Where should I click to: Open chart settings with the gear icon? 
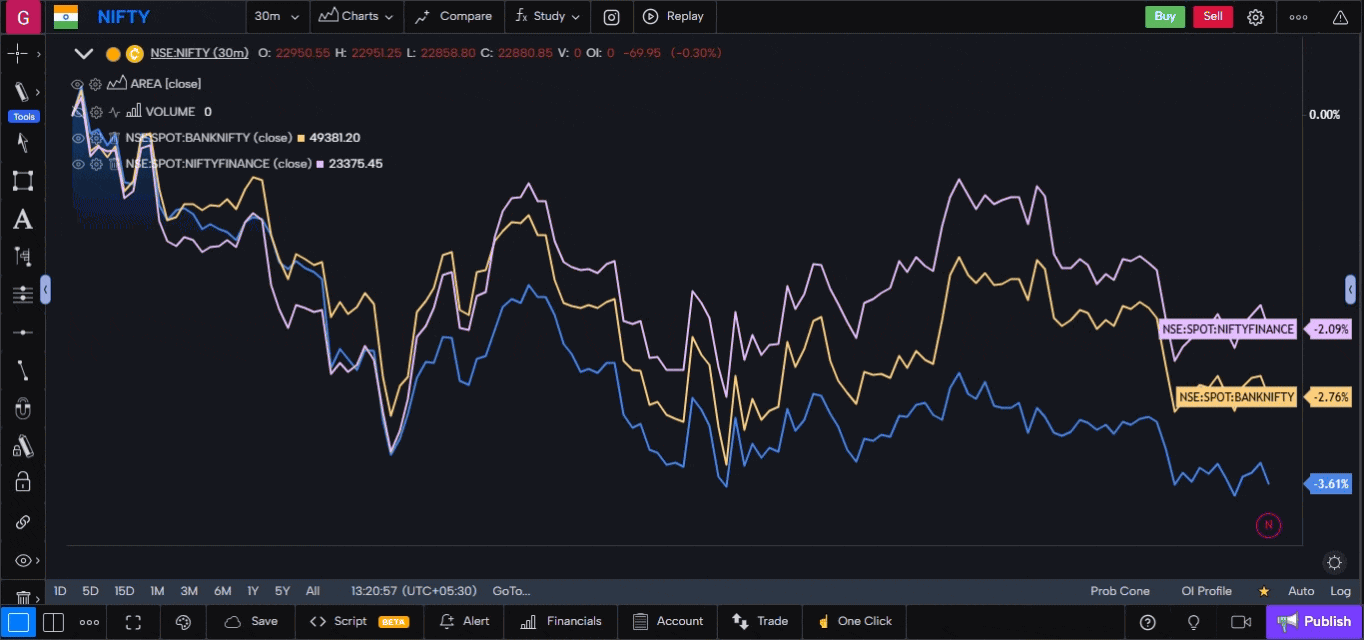pos(1255,16)
